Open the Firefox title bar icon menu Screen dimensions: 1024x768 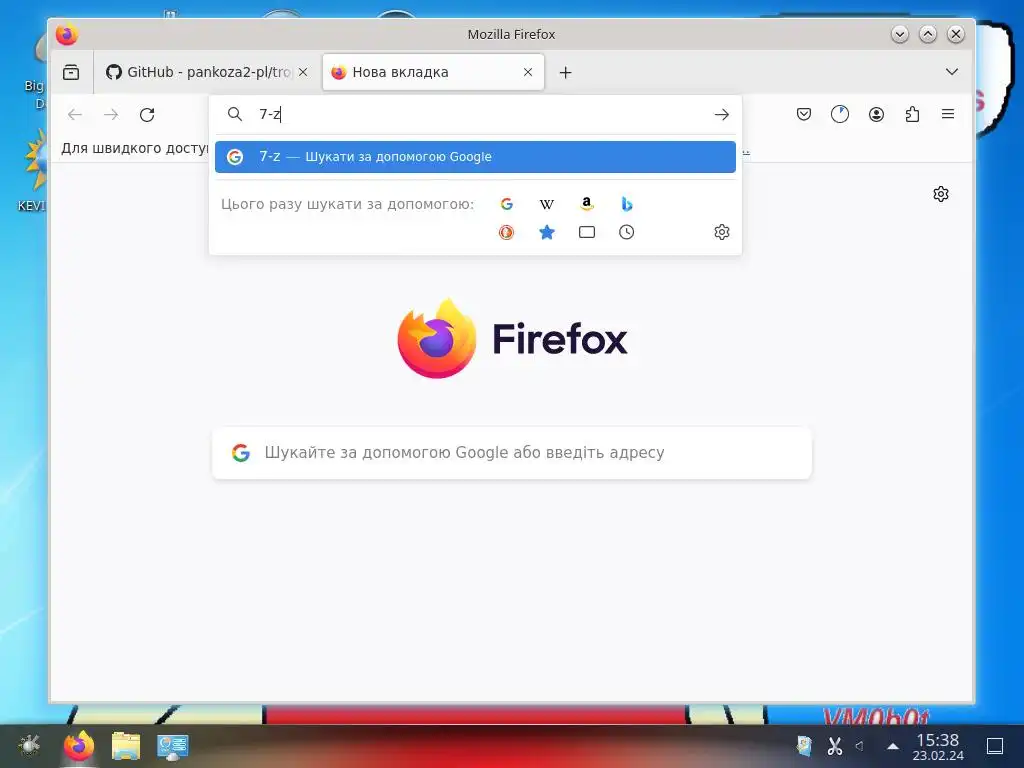[x=67, y=35]
